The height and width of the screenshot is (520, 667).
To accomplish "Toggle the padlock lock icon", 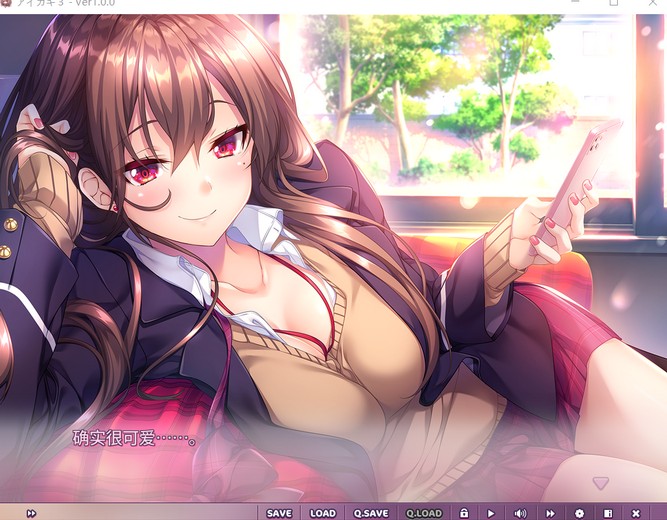I will (464, 513).
